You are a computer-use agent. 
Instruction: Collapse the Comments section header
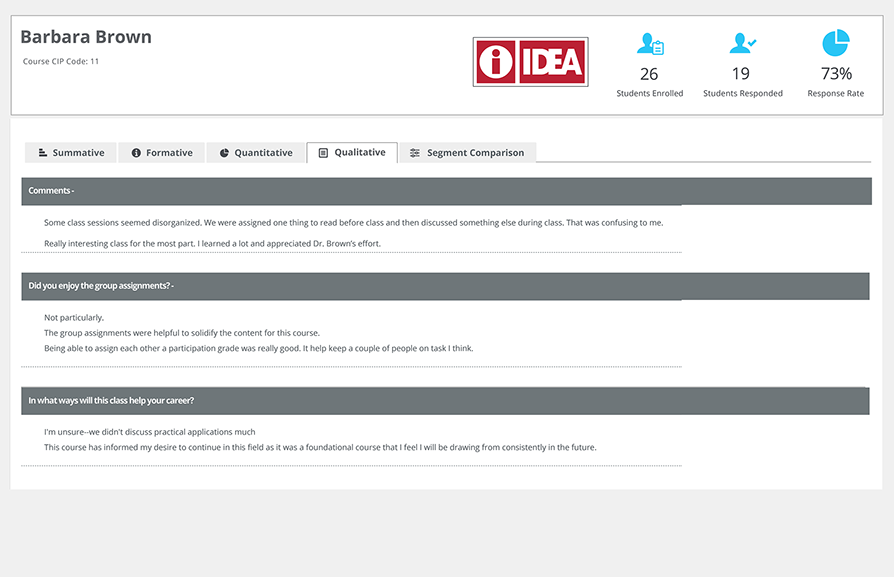click(445, 191)
